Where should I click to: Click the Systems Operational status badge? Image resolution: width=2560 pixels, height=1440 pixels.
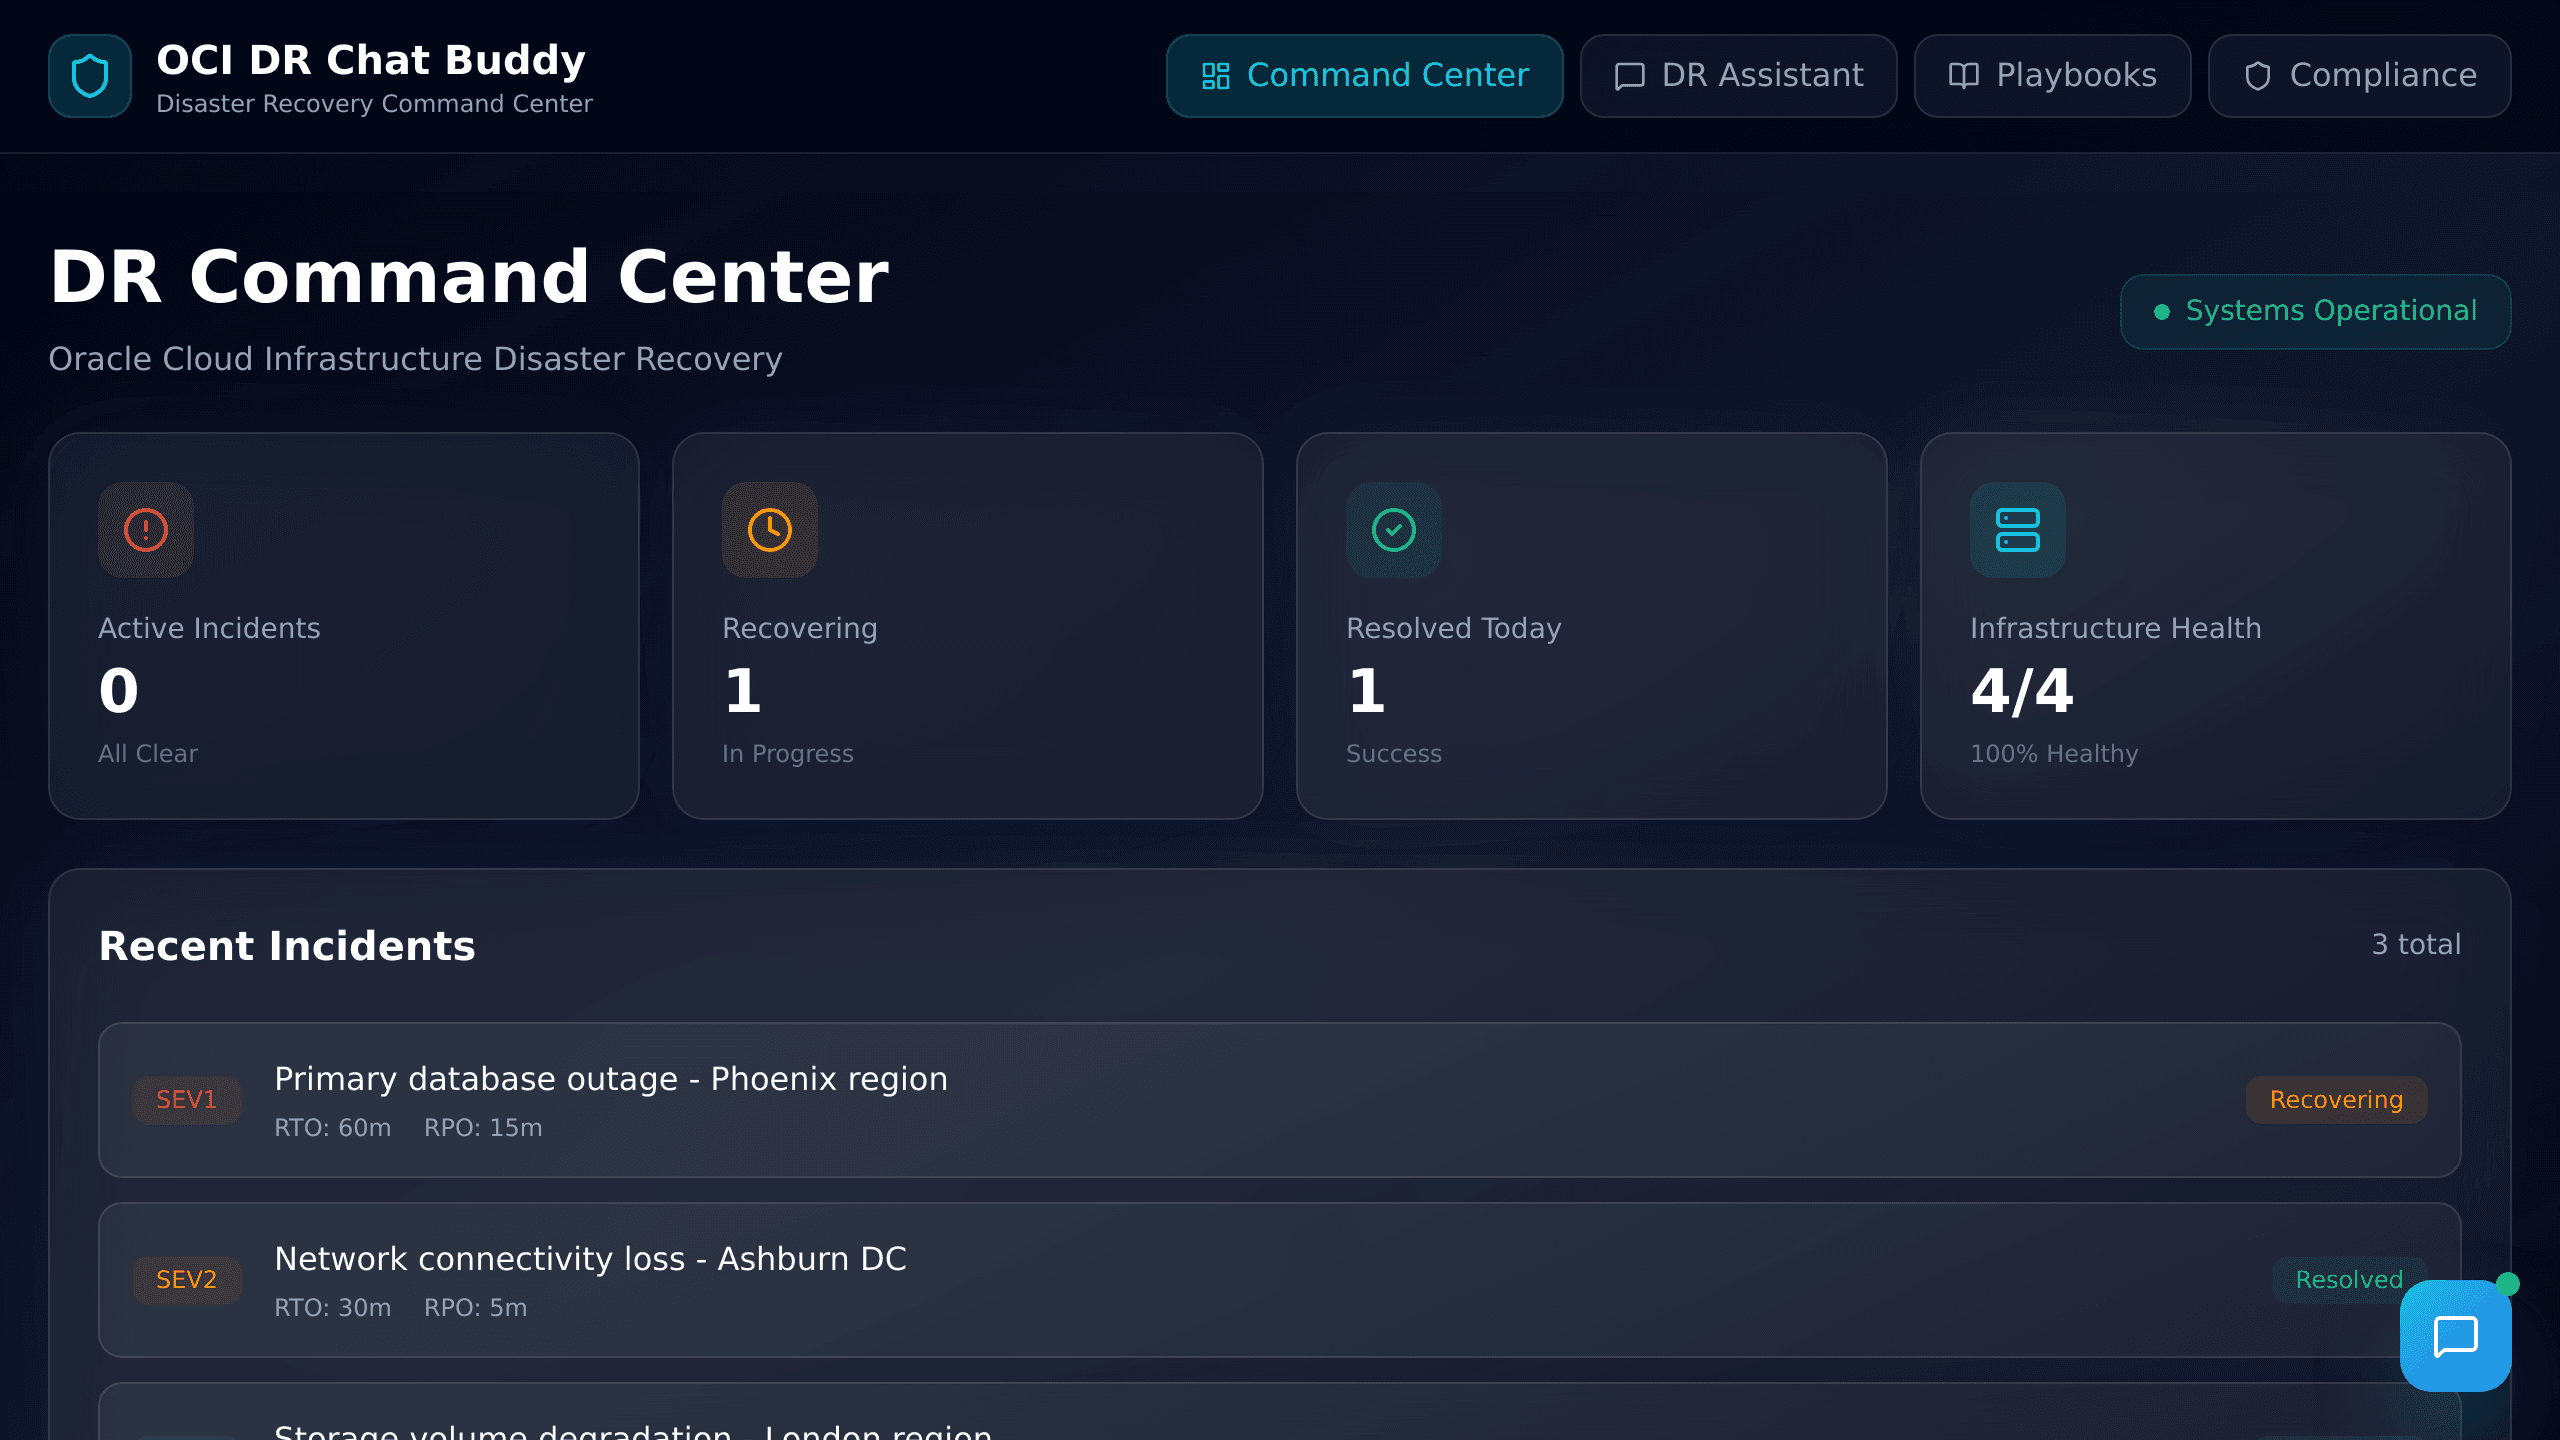click(x=2316, y=312)
